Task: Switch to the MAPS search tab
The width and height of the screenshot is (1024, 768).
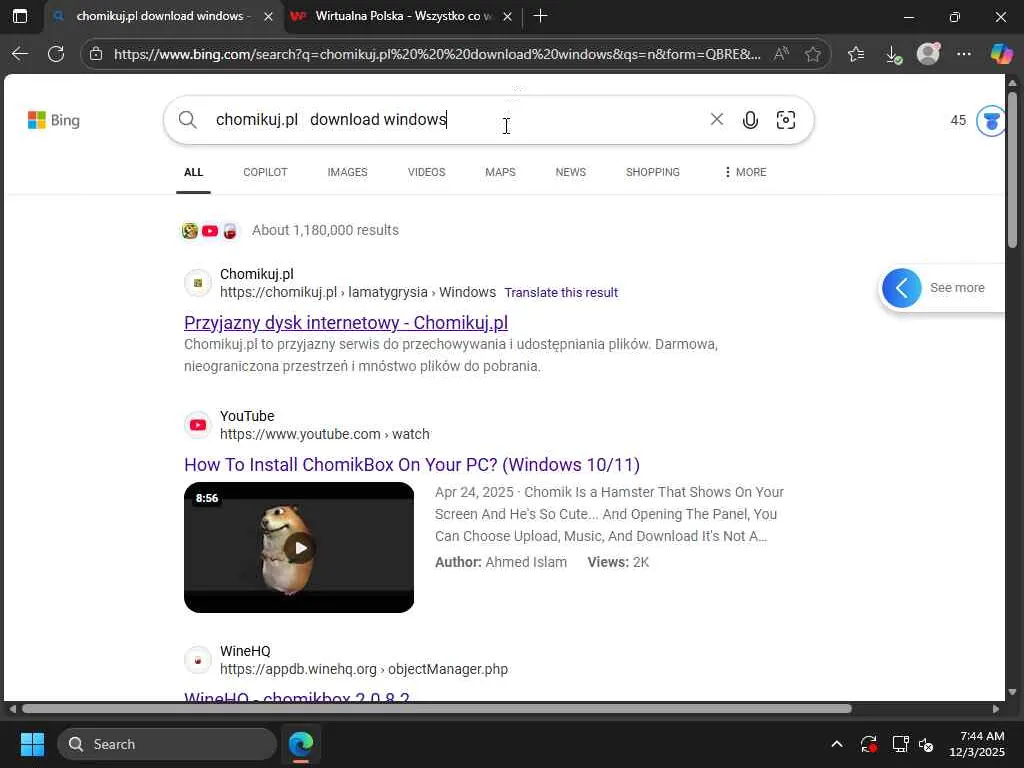Action: [500, 172]
